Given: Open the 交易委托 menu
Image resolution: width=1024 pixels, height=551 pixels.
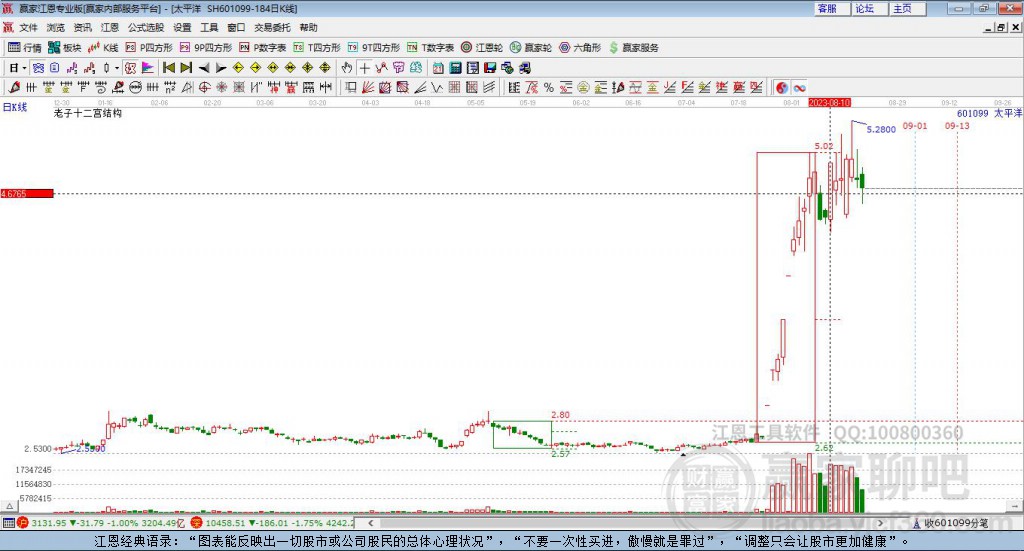Looking at the screenshot, I should [272, 27].
